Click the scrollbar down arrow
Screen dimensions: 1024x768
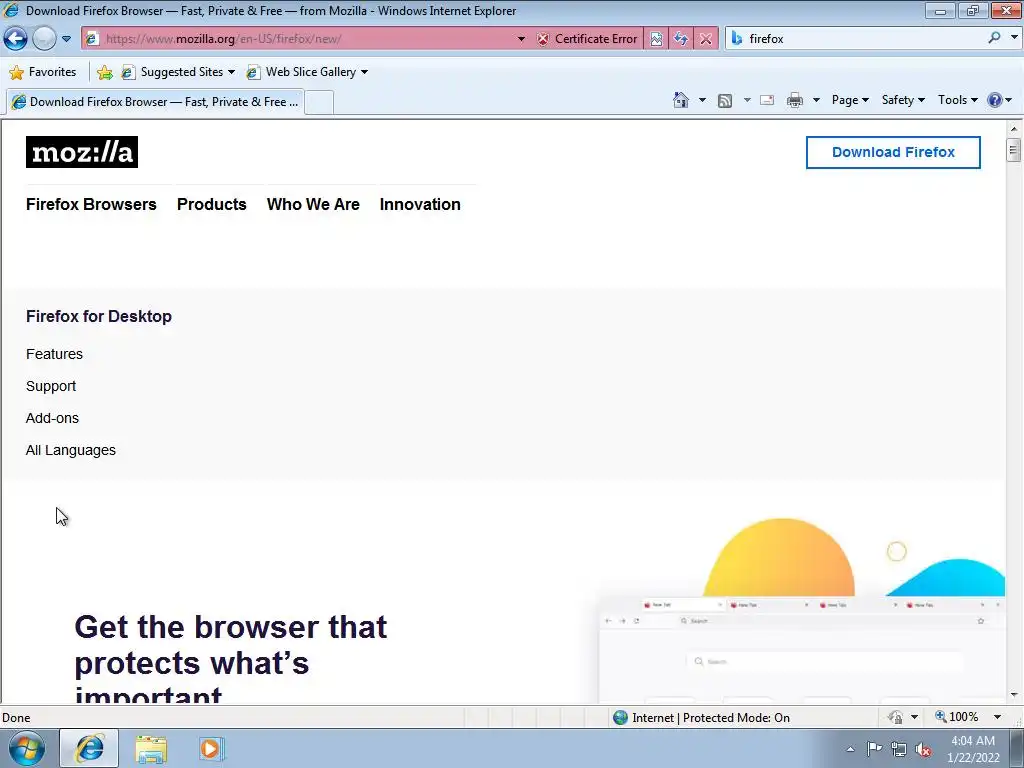[1014, 694]
